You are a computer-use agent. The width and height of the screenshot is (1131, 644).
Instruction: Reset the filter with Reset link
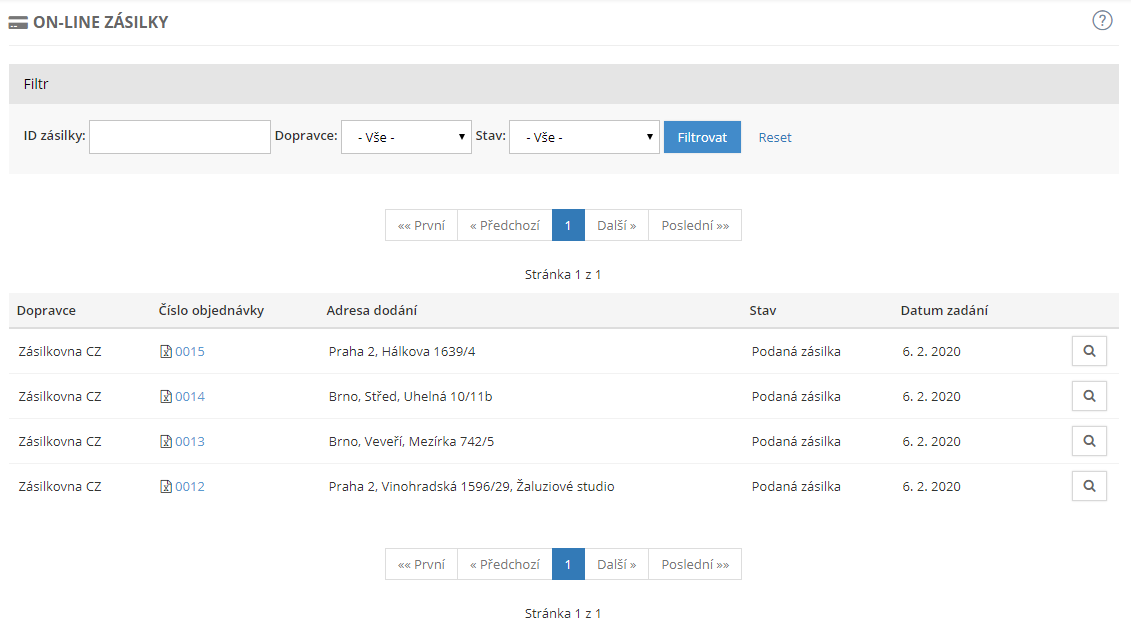click(774, 137)
